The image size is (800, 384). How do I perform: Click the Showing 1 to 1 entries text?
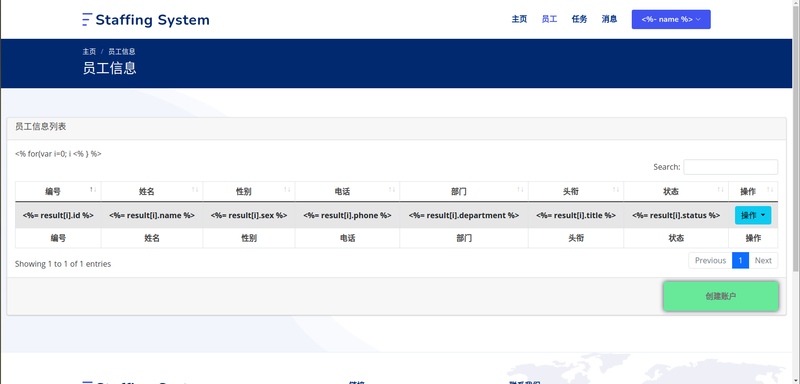click(63, 264)
